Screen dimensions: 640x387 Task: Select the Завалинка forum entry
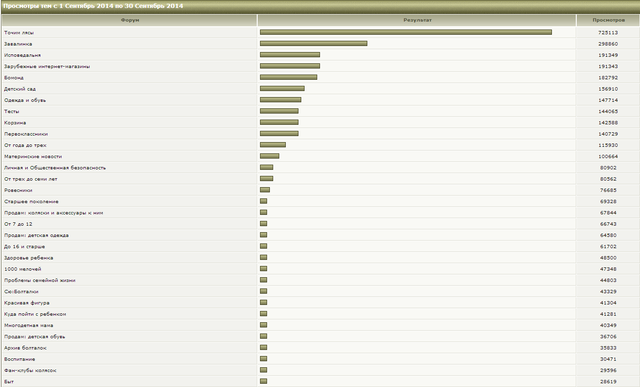coord(18,44)
